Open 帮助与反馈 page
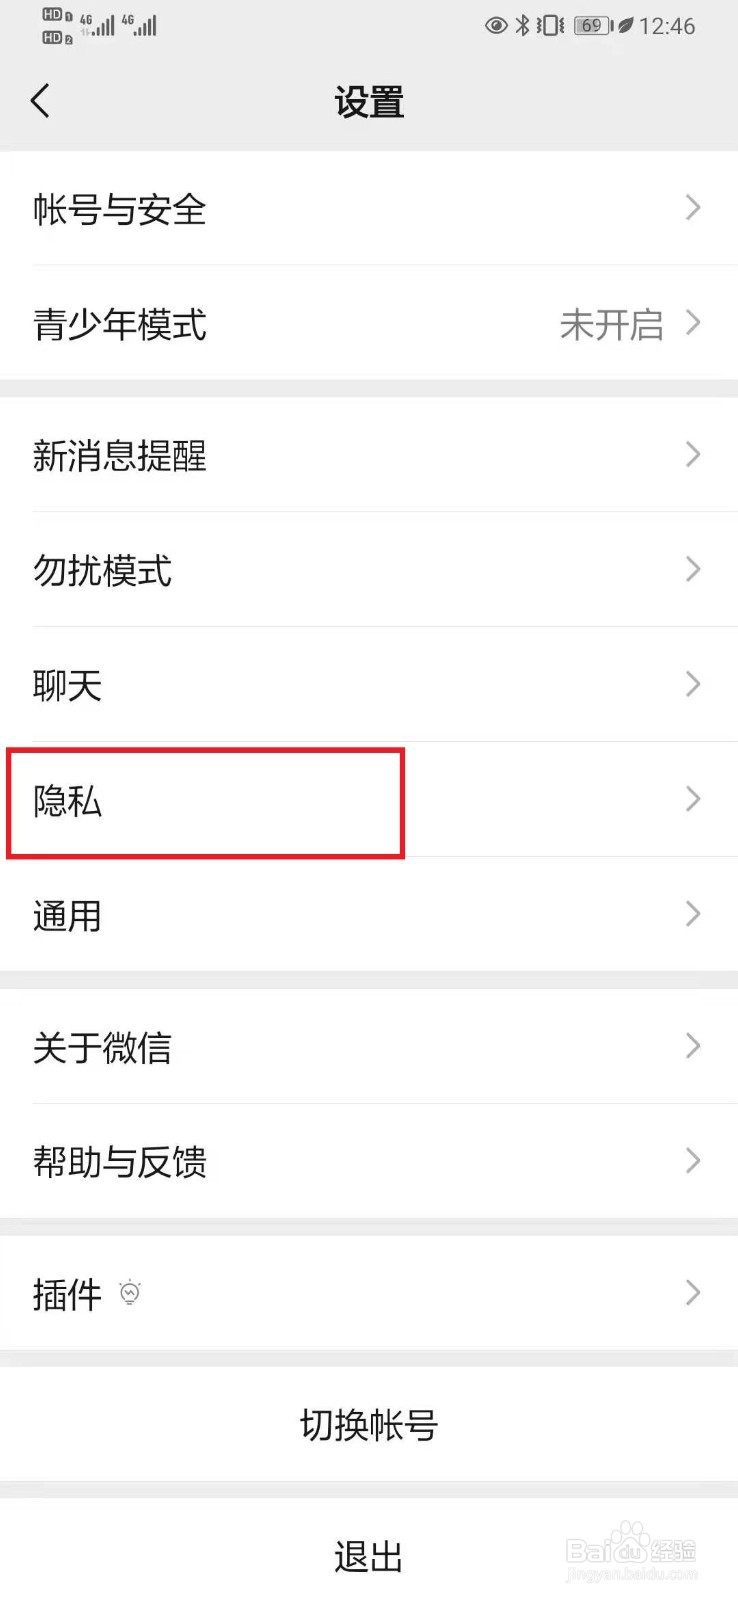The image size is (738, 1600). pos(369,1161)
